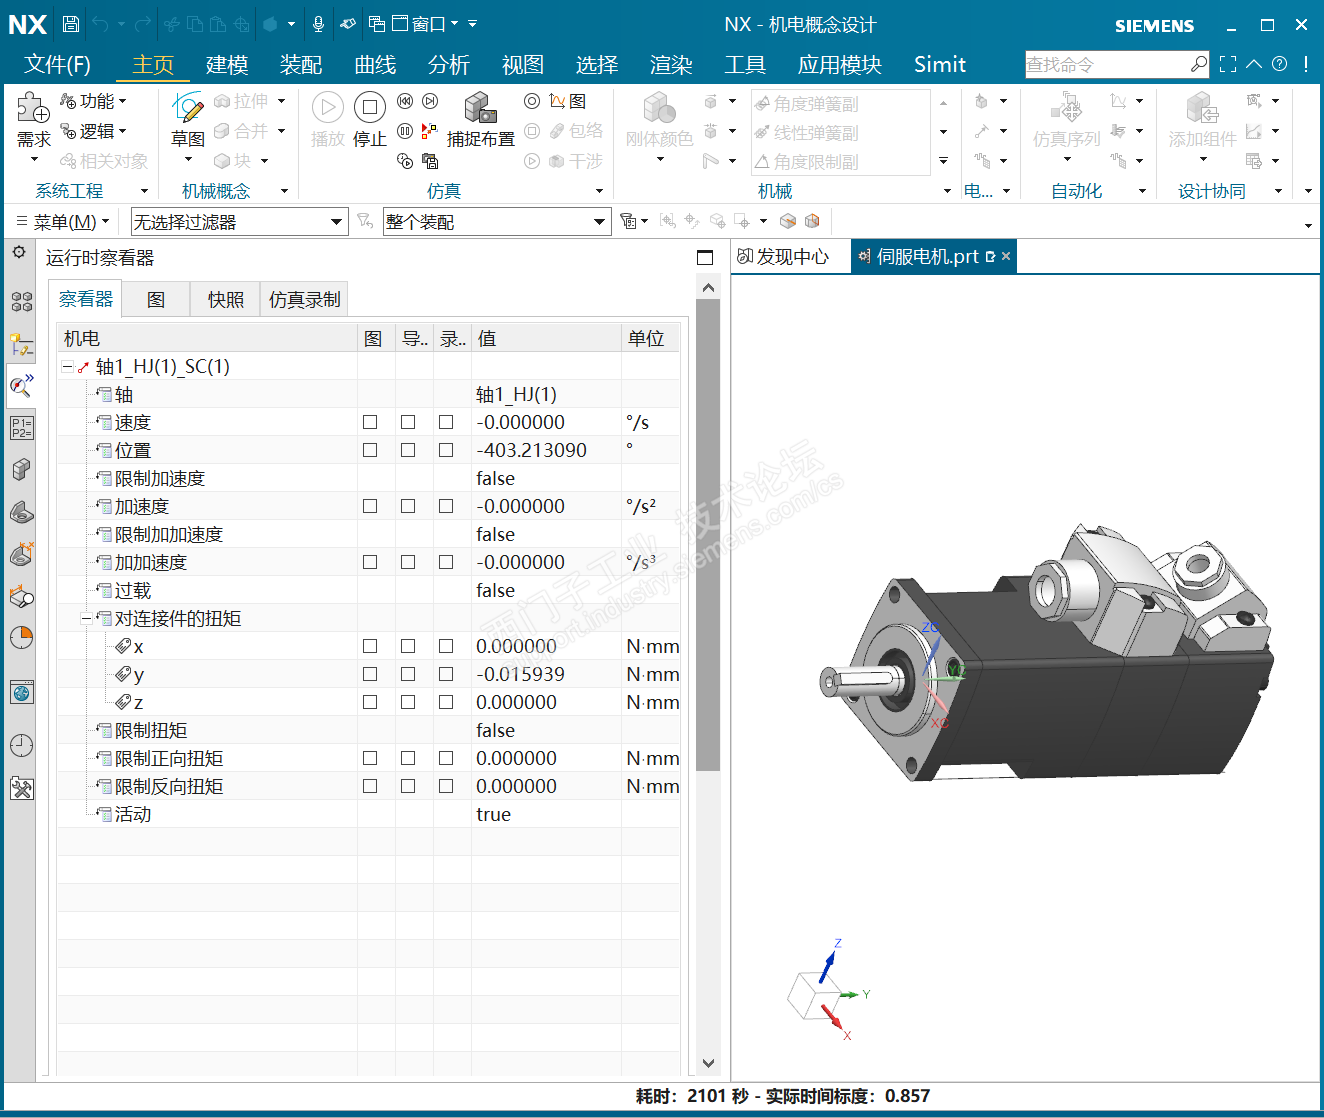The width and height of the screenshot is (1324, 1118).
Task: Click the down arrow of the inspector scrollbar
Action: 708,1063
